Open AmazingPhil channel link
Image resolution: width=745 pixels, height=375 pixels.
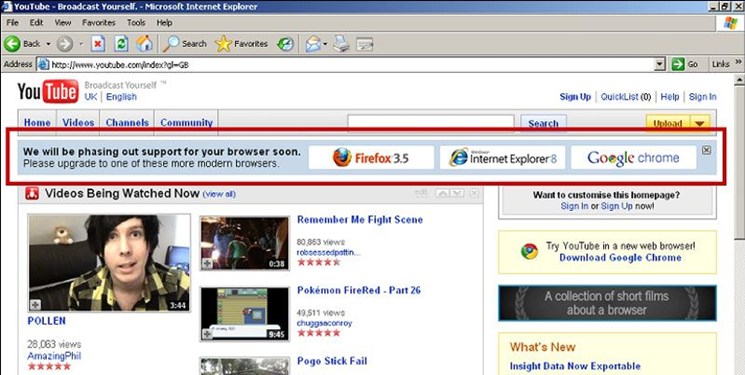pos(54,356)
